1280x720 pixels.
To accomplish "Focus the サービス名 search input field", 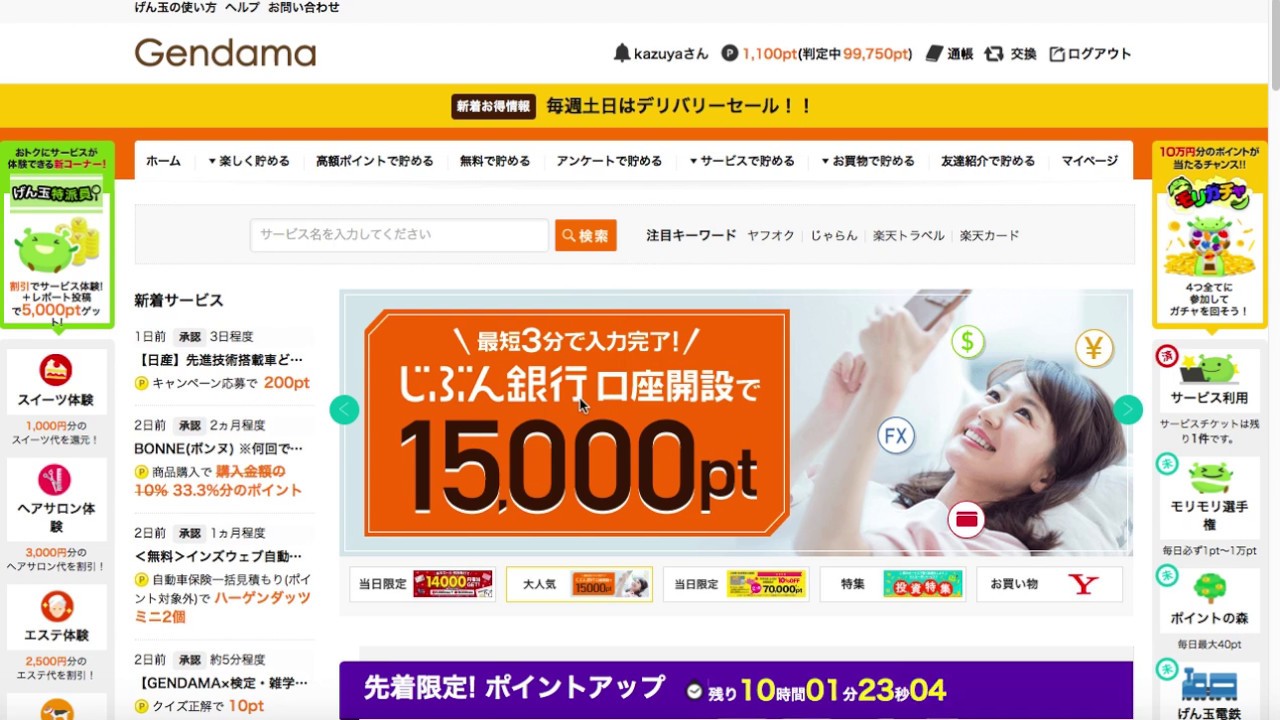I will (399, 235).
